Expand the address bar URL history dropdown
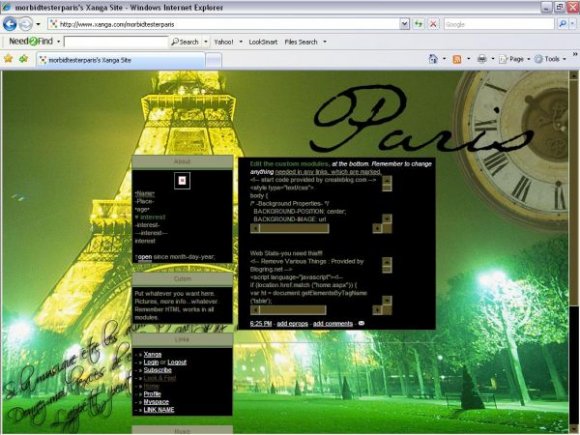This screenshot has width=580, height=435. tap(405, 24)
